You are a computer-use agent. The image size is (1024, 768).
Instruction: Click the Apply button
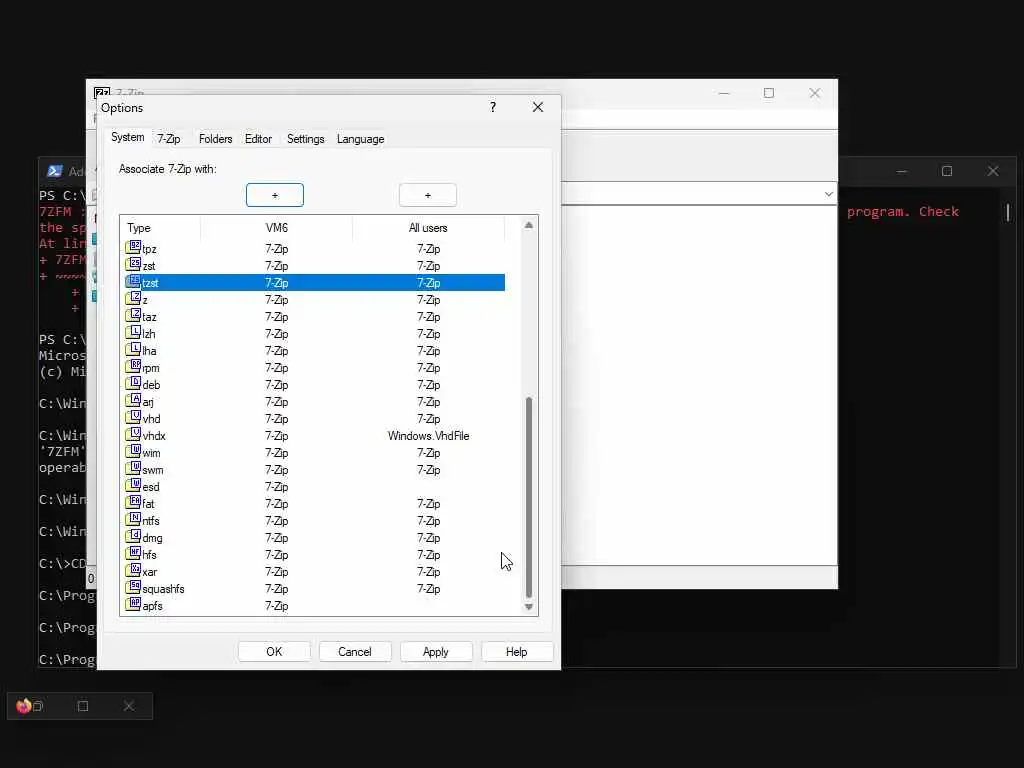coord(436,652)
